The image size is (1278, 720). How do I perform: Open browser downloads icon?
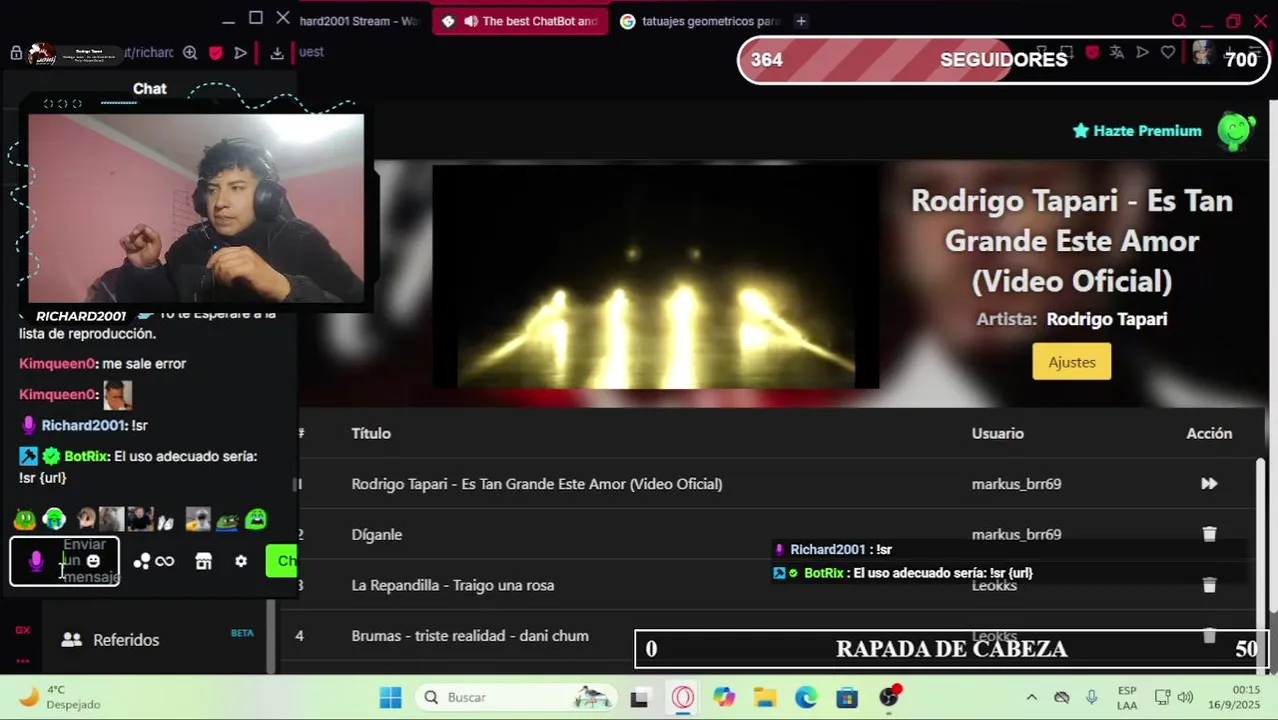tap(277, 53)
